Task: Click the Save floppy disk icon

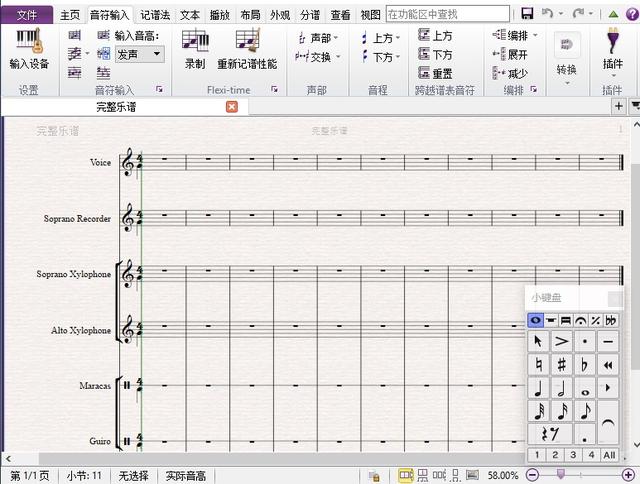Action: pyautogui.click(x=527, y=13)
